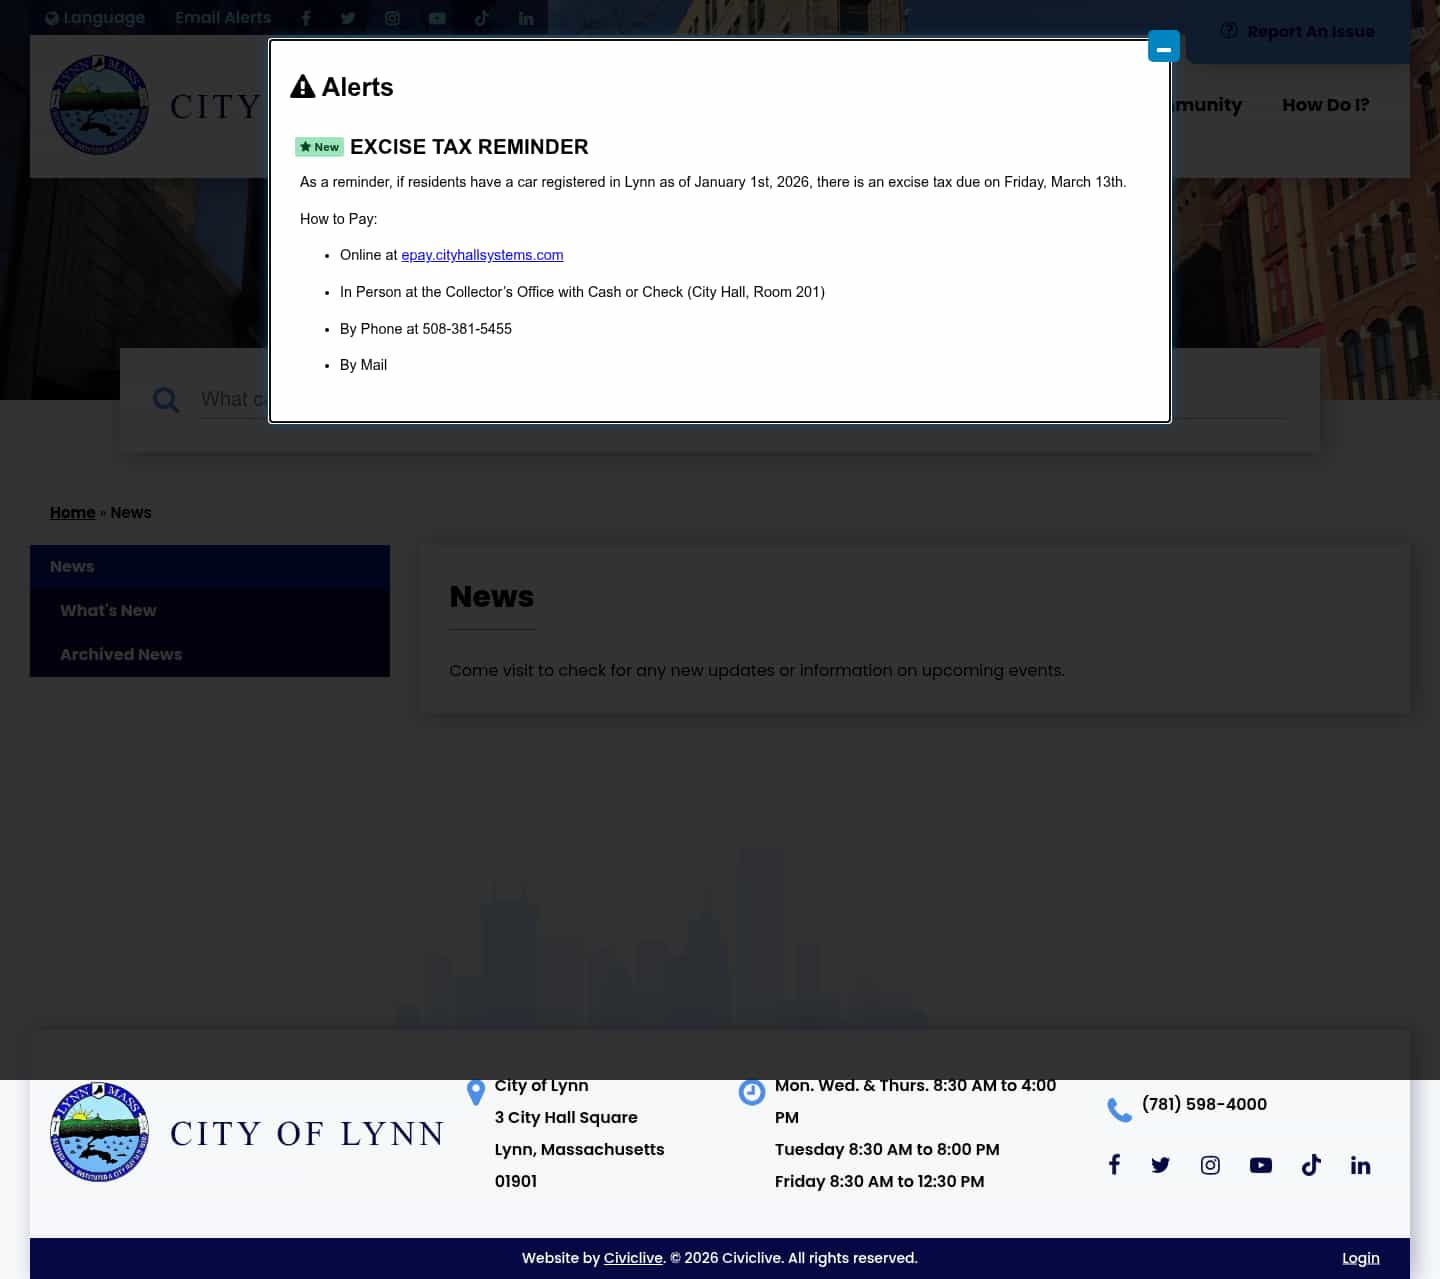Click the phone icon next to (781) 598-4000
1440x1279 pixels.
(1119, 1109)
